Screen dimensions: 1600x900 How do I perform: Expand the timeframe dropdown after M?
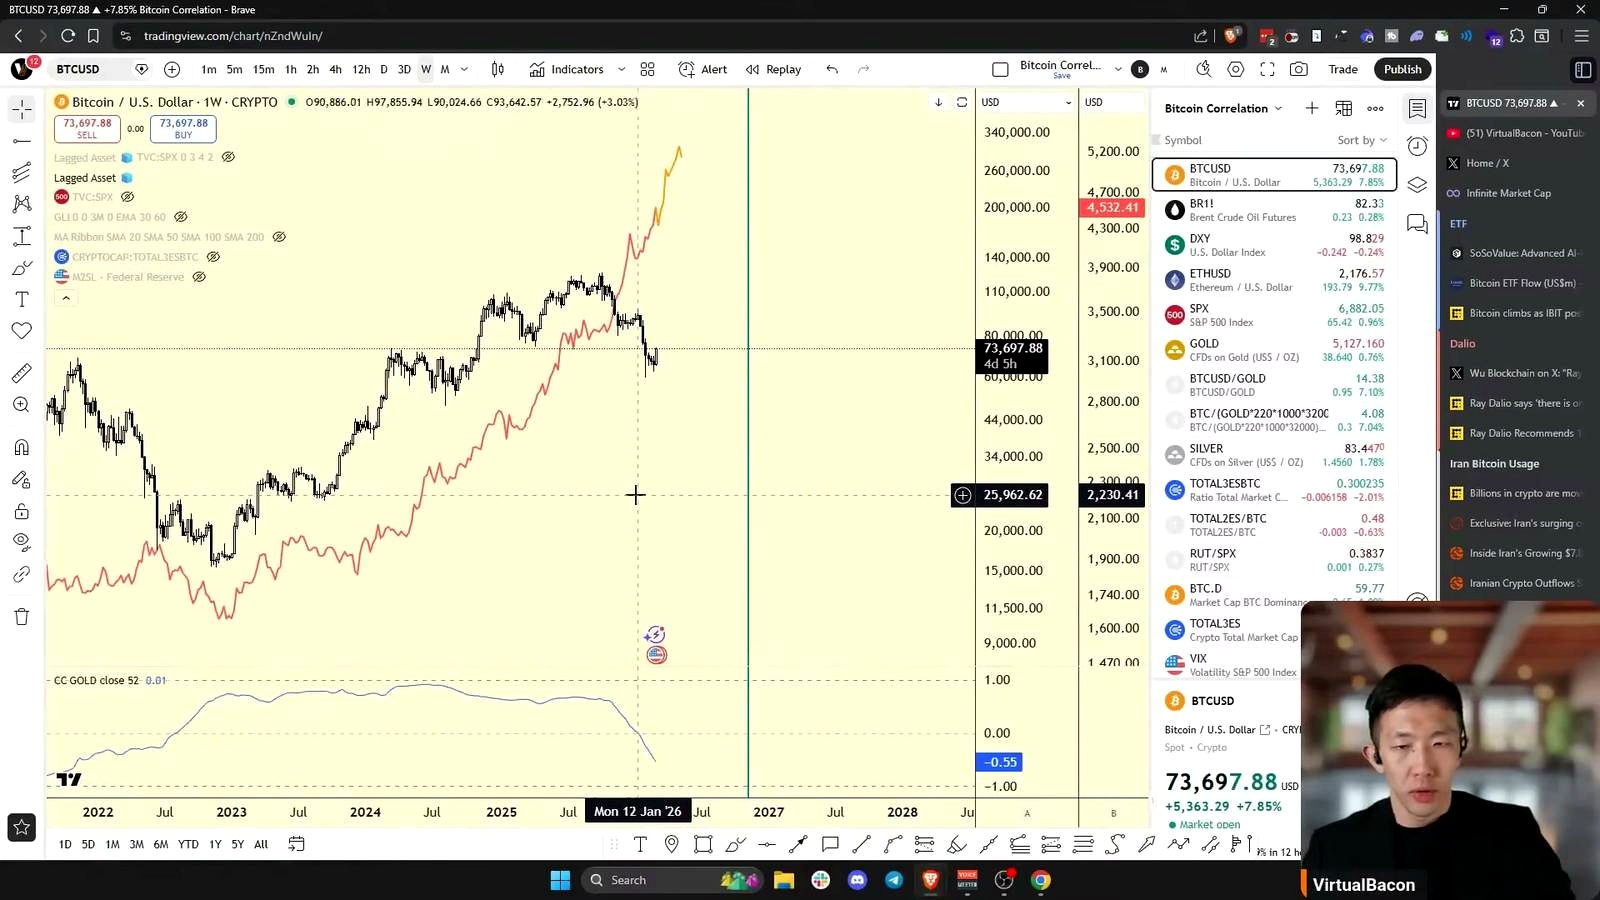pos(464,69)
